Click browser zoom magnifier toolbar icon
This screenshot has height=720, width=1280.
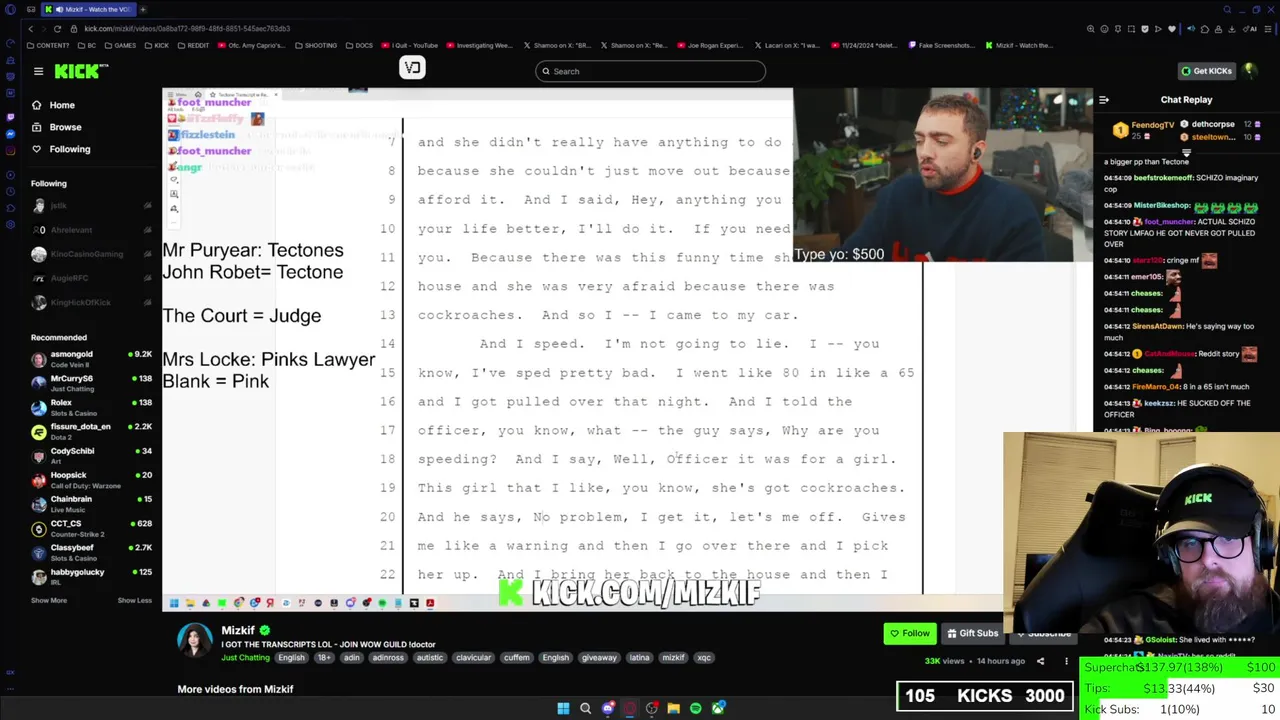click(x=1090, y=29)
